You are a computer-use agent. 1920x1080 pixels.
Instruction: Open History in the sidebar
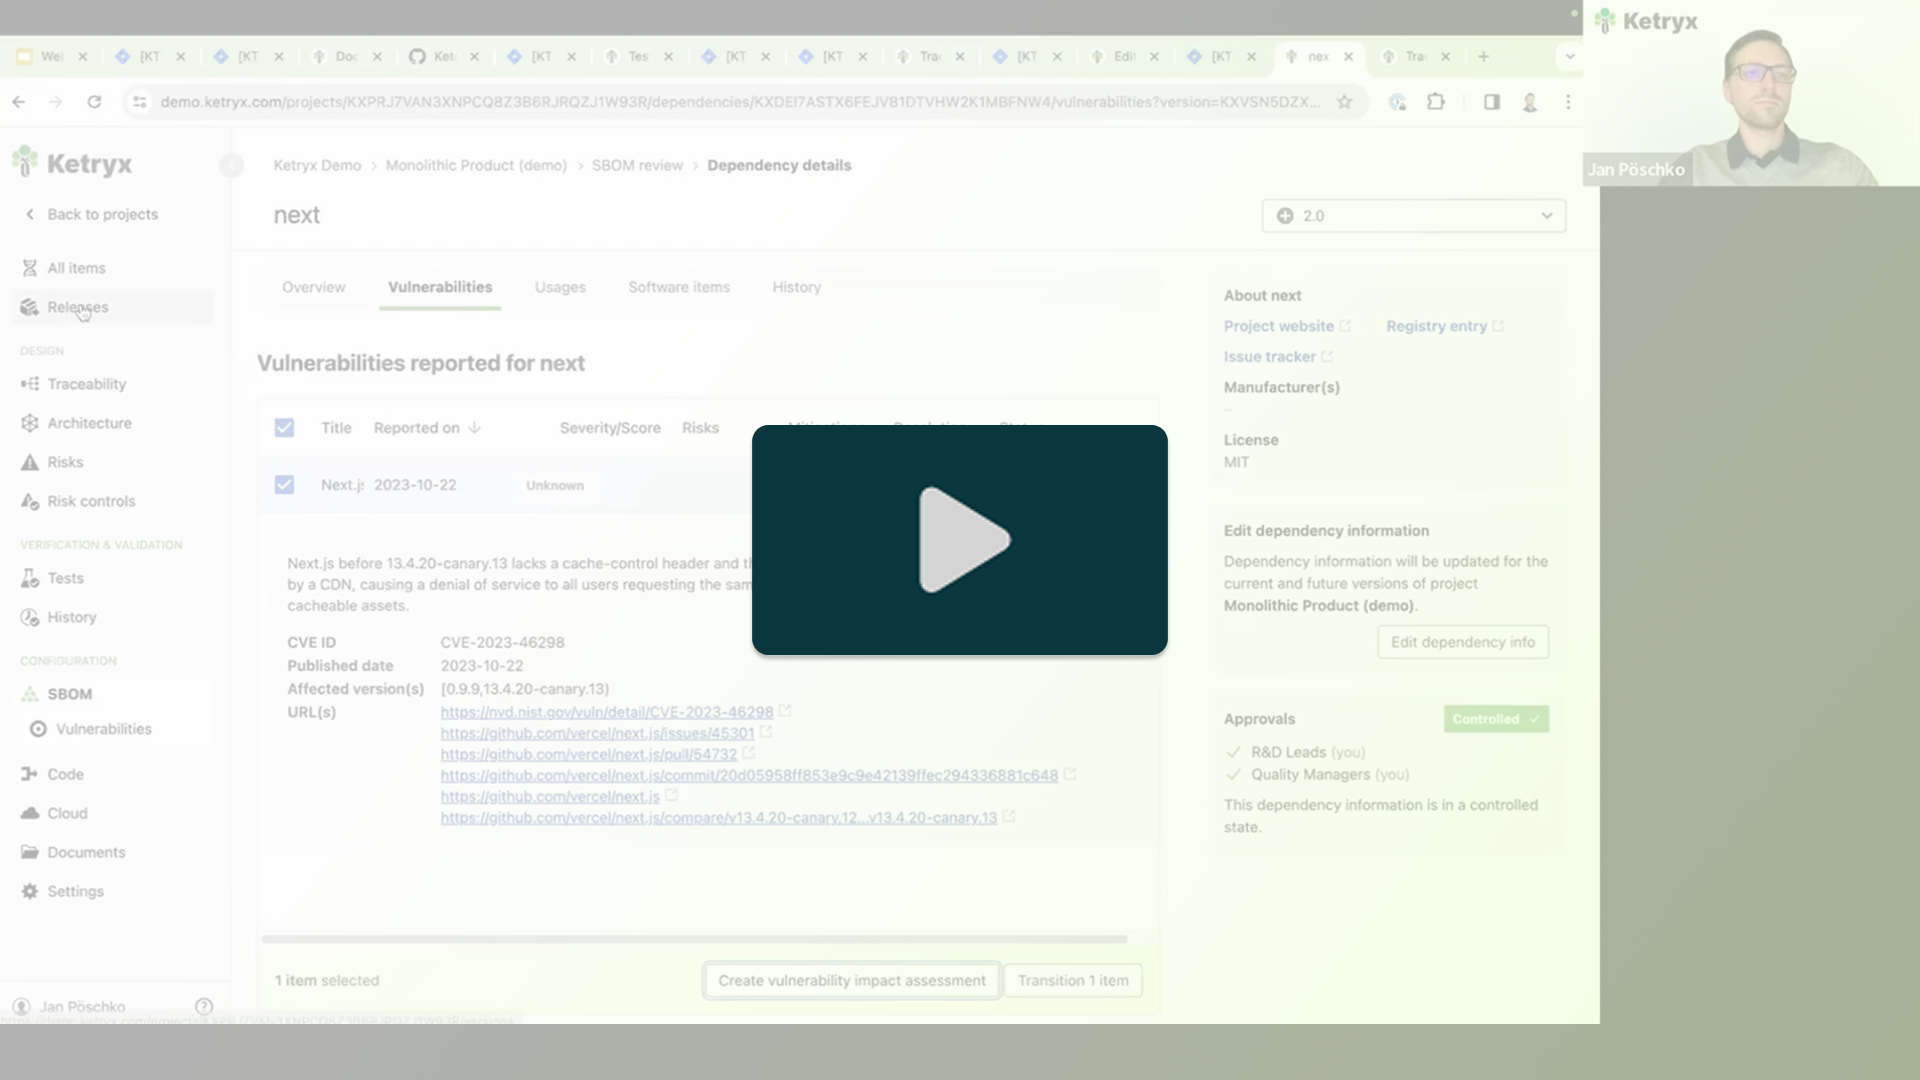point(72,617)
